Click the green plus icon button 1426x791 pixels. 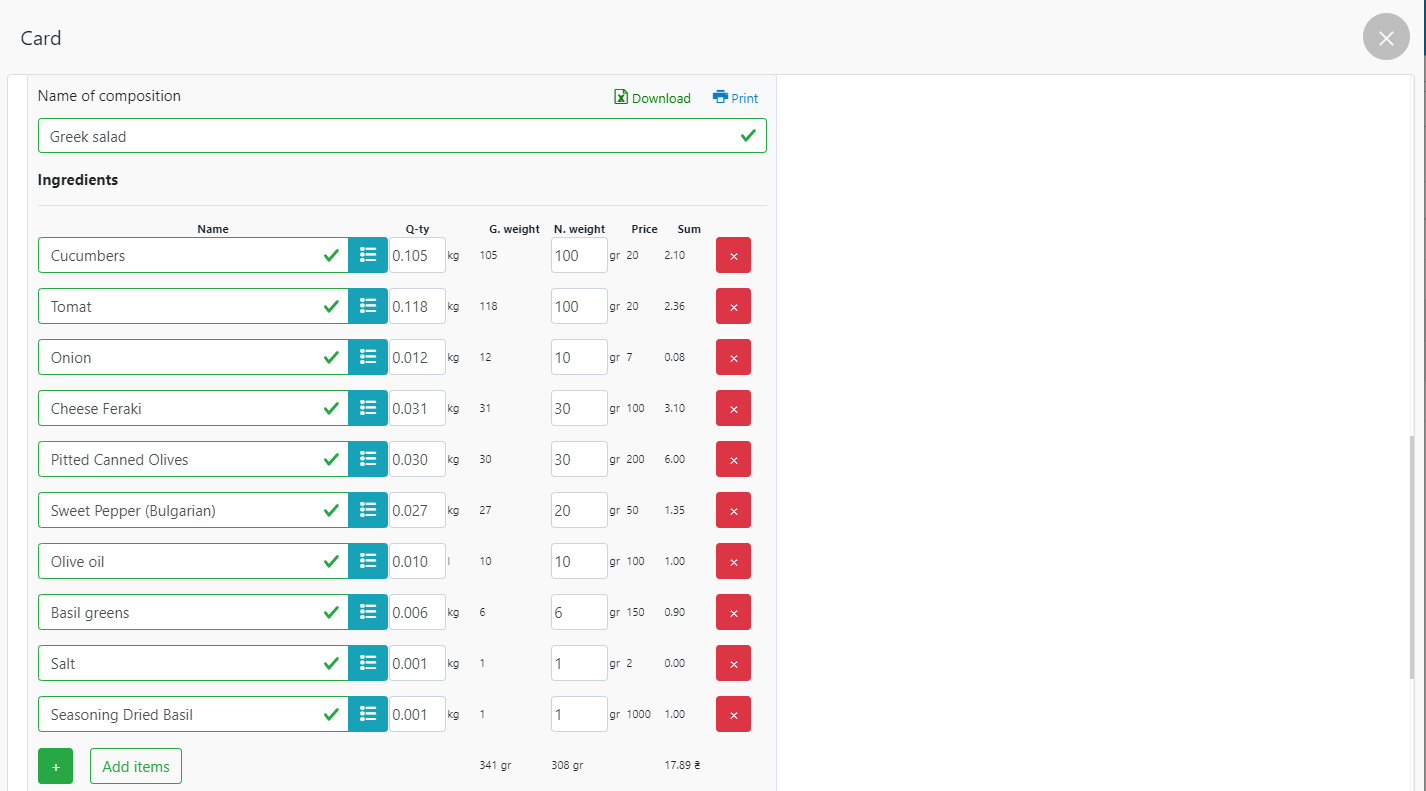(55, 766)
